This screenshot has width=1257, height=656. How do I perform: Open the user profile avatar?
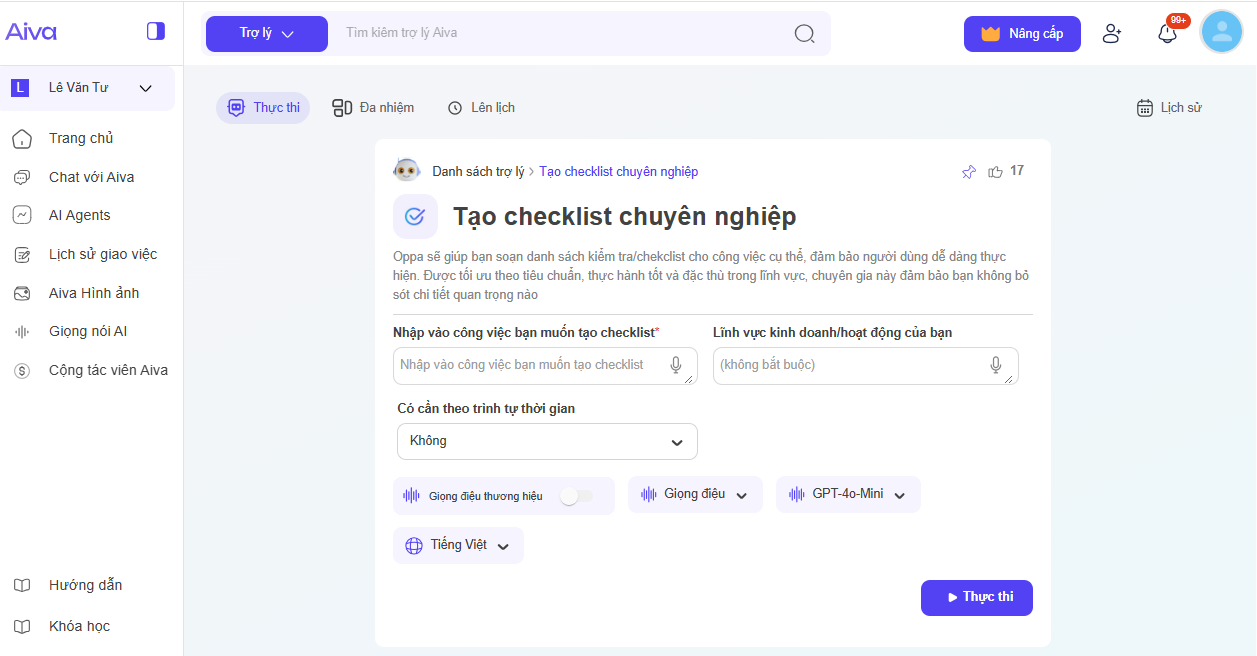pos(1221,32)
